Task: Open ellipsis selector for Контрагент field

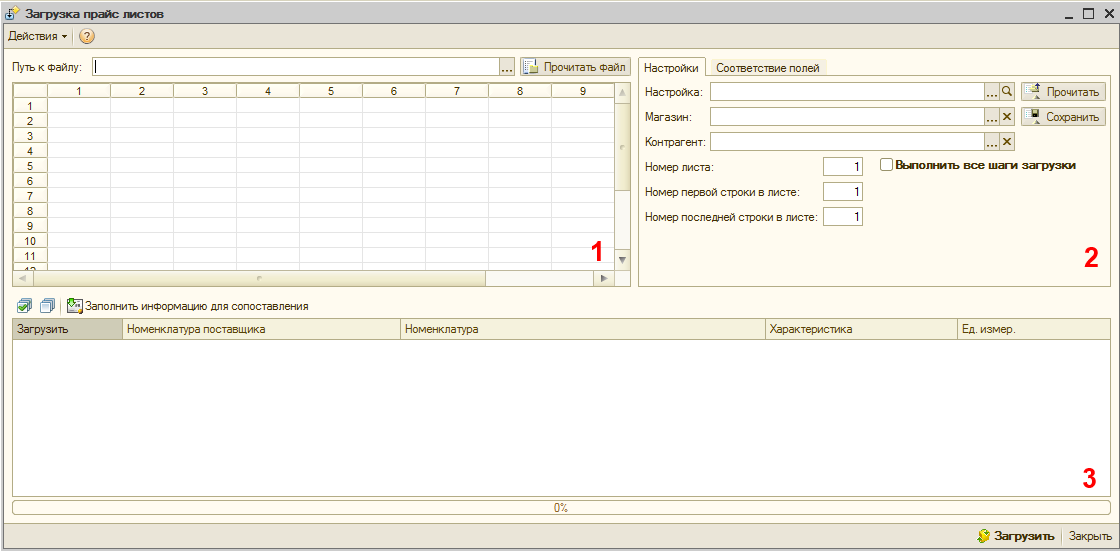Action: (x=992, y=142)
